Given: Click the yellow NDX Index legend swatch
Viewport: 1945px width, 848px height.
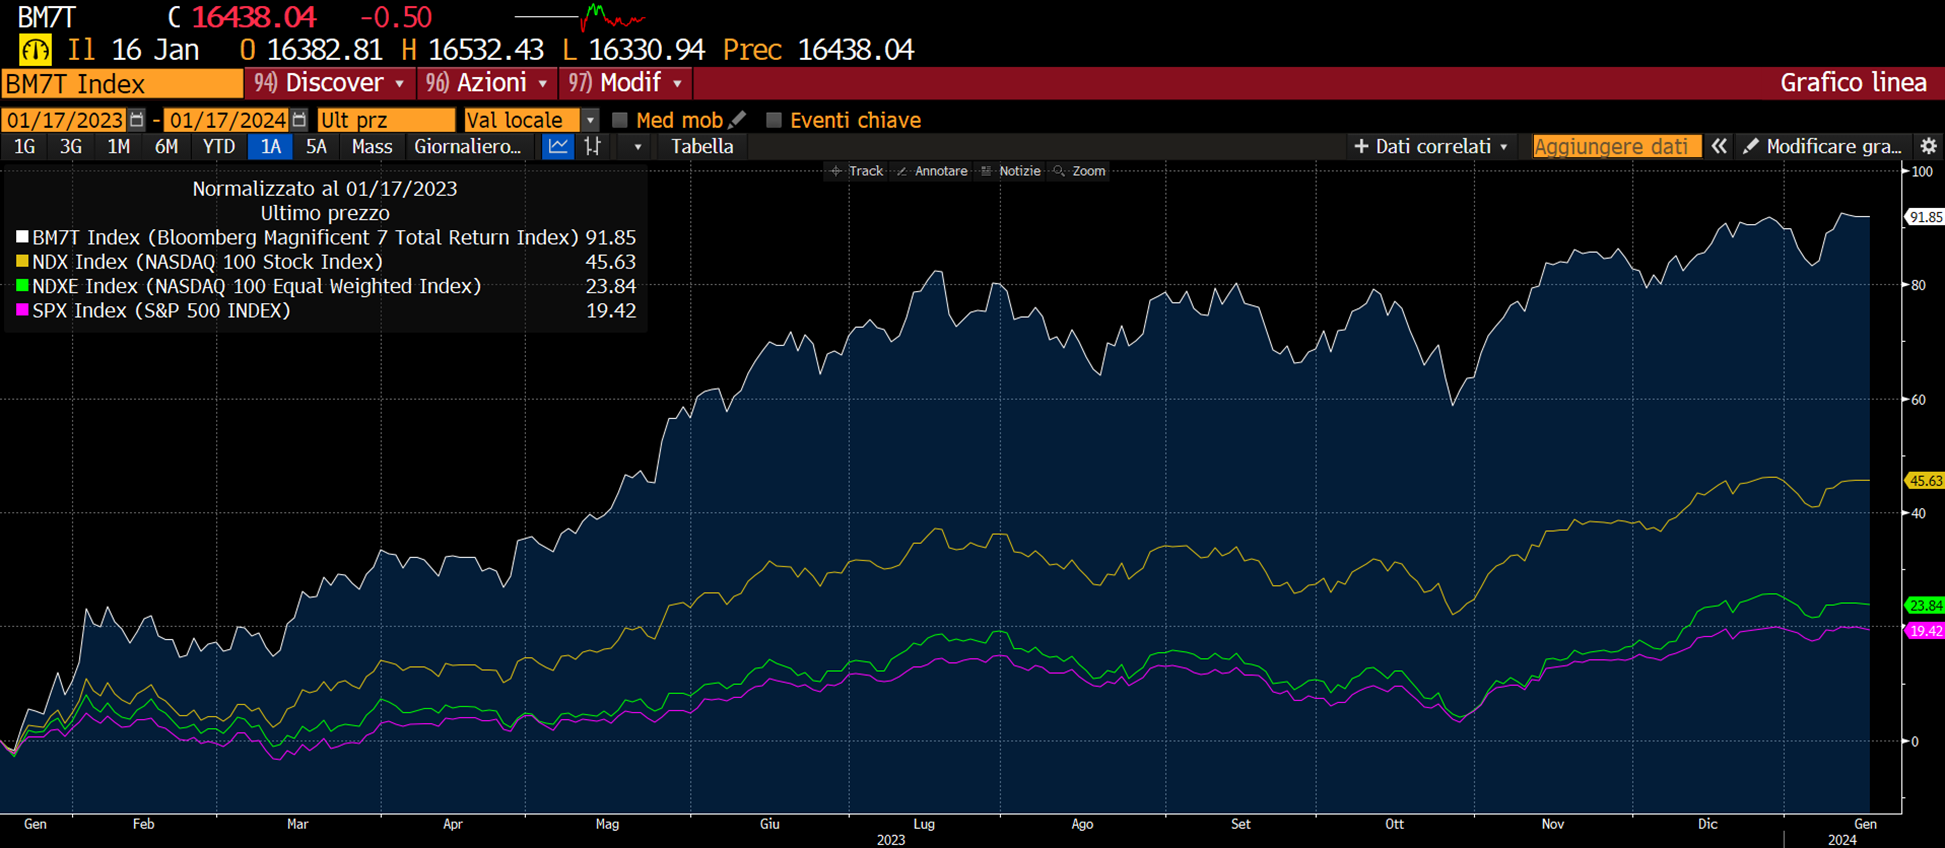Looking at the screenshot, I should click(22, 261).
